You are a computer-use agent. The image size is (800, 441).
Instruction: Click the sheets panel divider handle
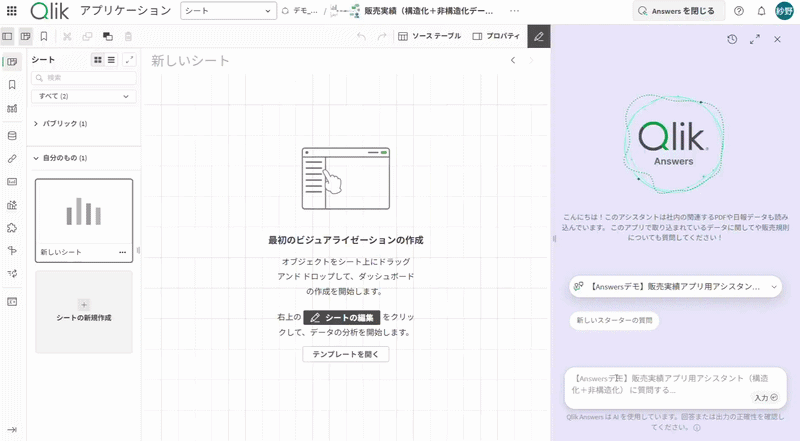pyautogui.click(x=138, y=250)
